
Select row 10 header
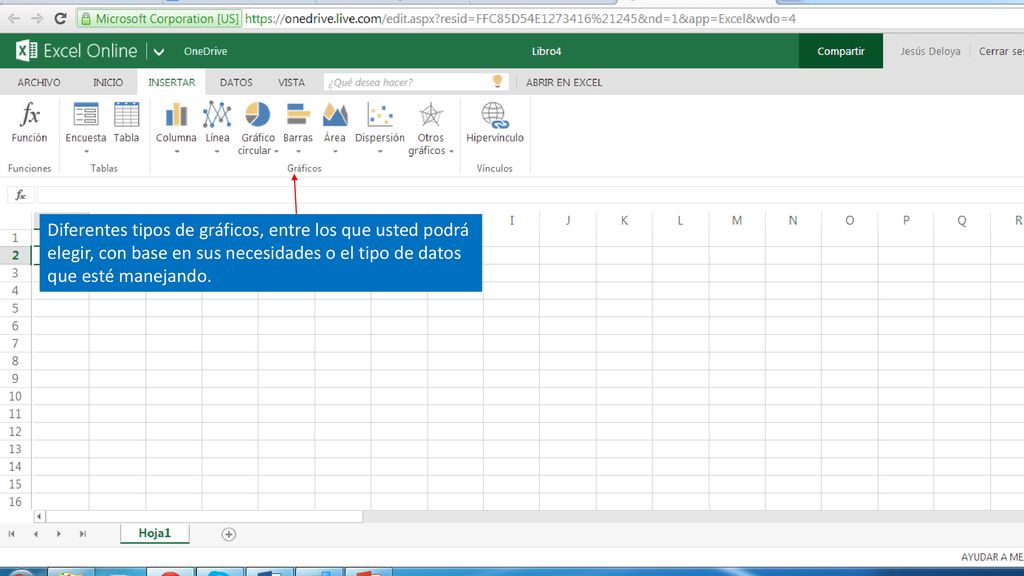click(16, 396)
